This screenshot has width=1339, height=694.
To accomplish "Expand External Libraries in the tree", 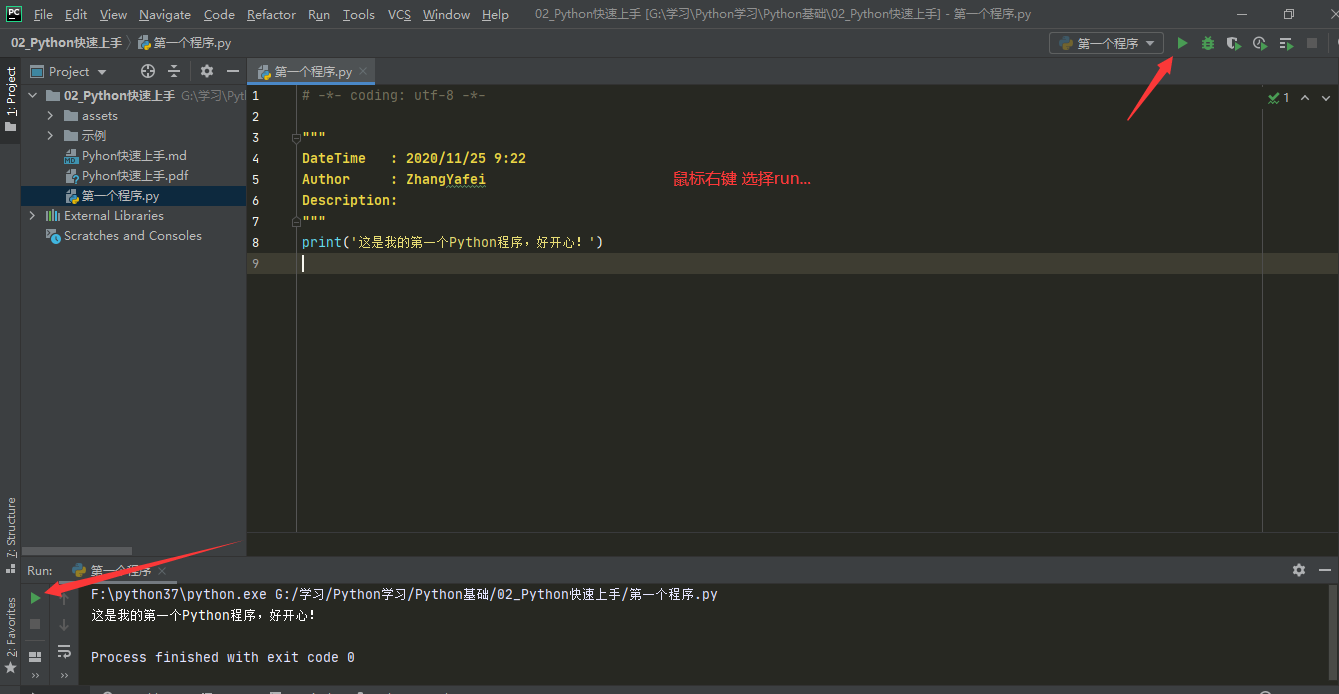I will pos(32,216).
